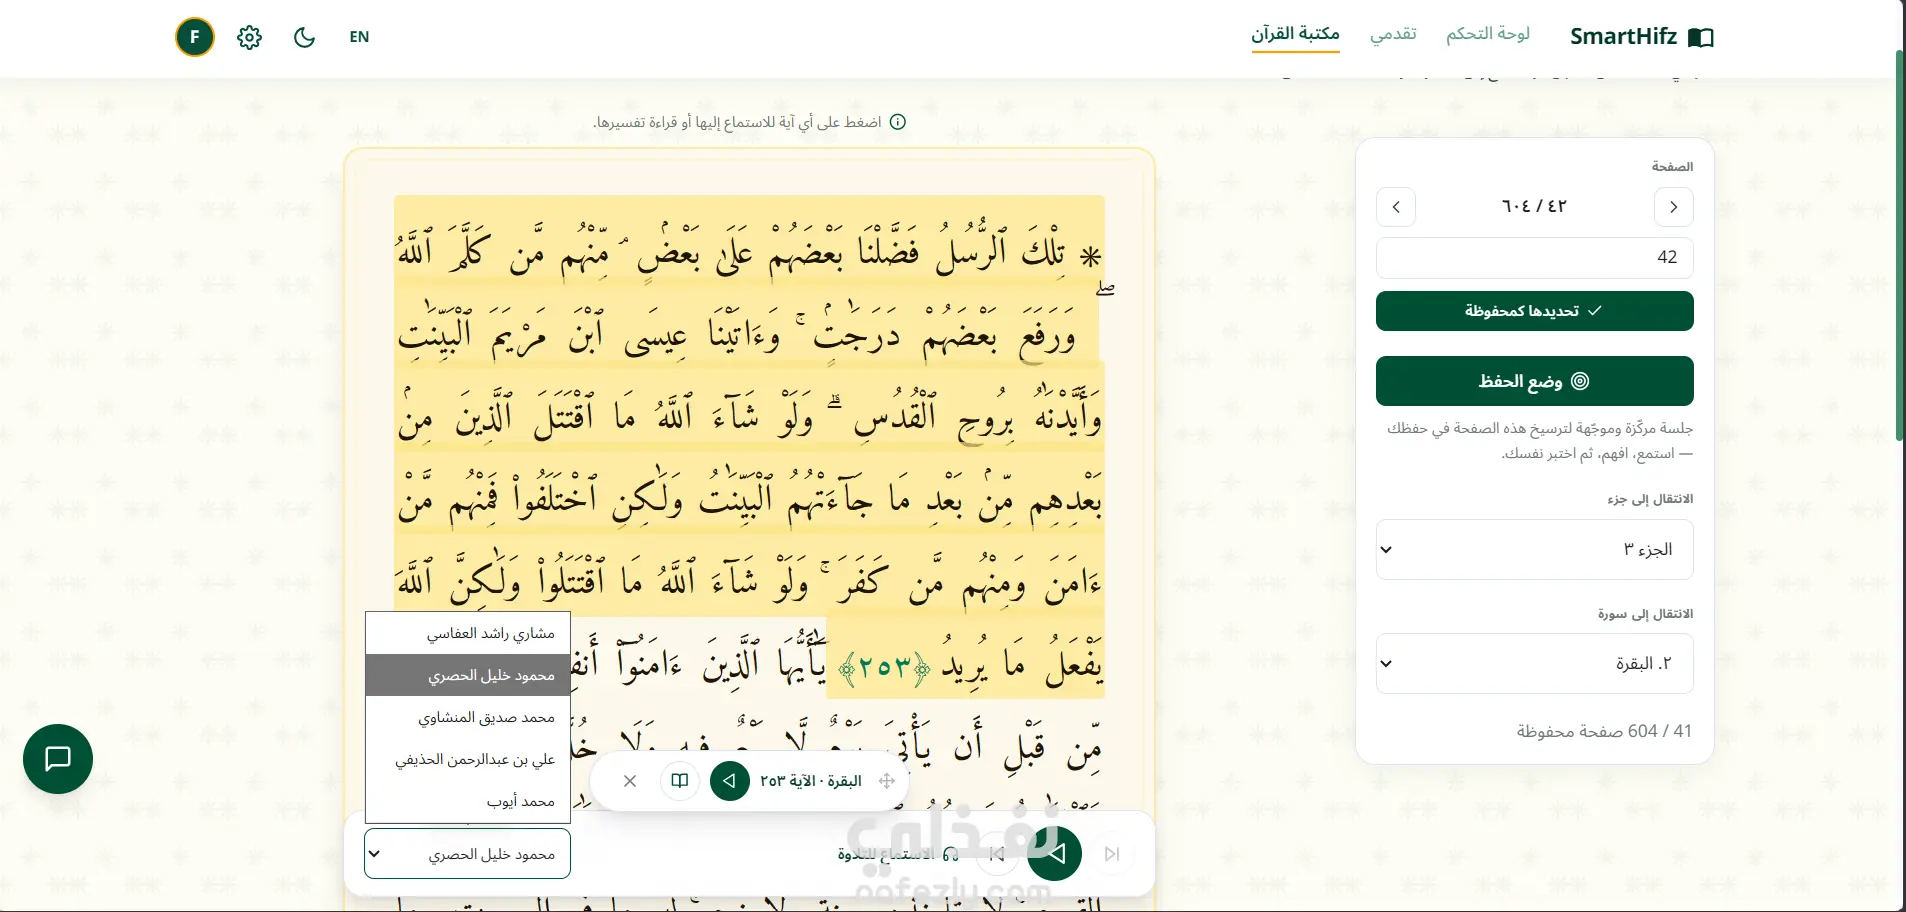Switch interface language to EN
1906x912 pixels.
(359, 37)
